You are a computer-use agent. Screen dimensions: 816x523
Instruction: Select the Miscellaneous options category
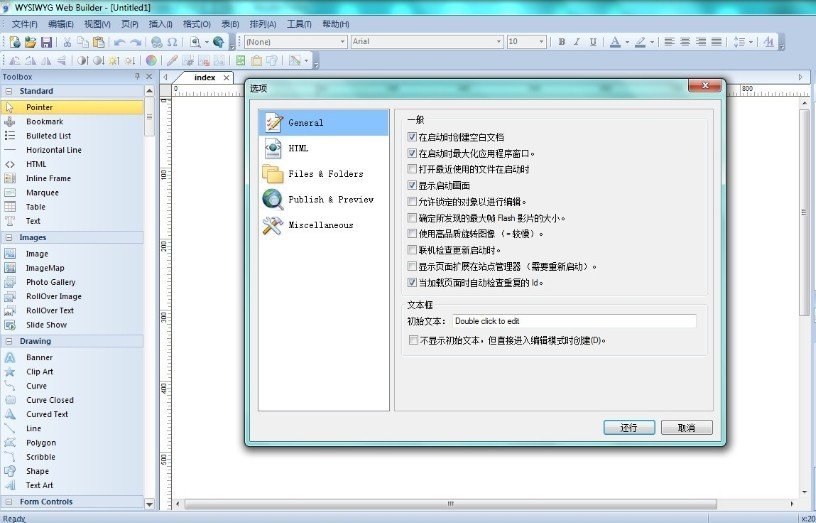(x=324, y=225)
